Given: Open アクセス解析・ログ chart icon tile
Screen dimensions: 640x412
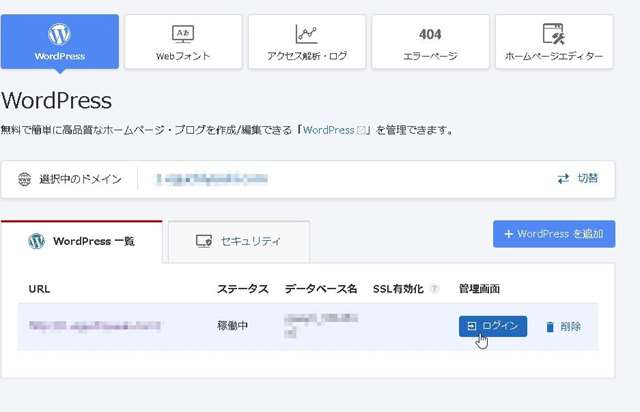Looking at the screenshot, I should coord(306,42).
